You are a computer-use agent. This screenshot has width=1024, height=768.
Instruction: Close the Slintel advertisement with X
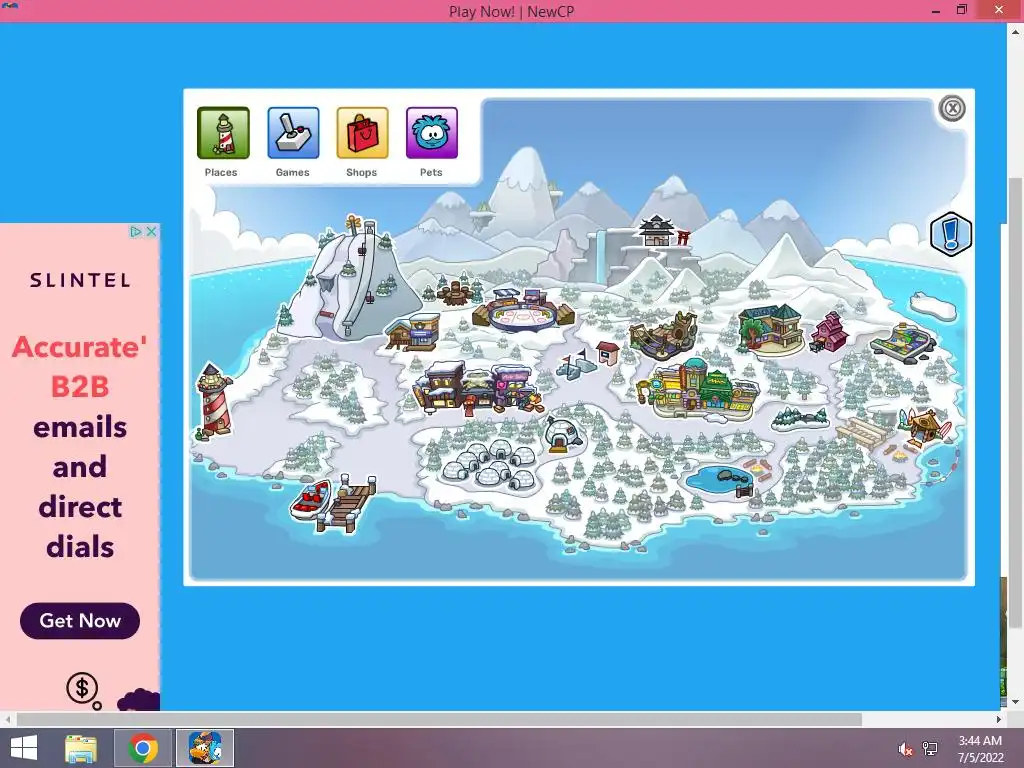pyautogui.click(x=152, y=232)
